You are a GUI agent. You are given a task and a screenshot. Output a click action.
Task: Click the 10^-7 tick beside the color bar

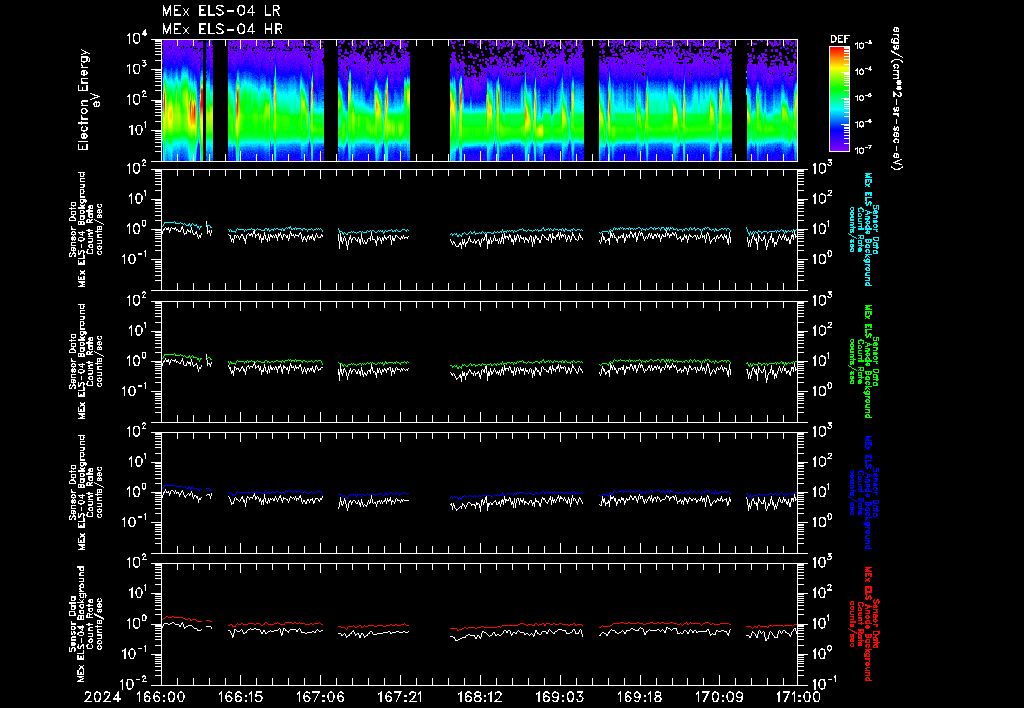(863, 150)
